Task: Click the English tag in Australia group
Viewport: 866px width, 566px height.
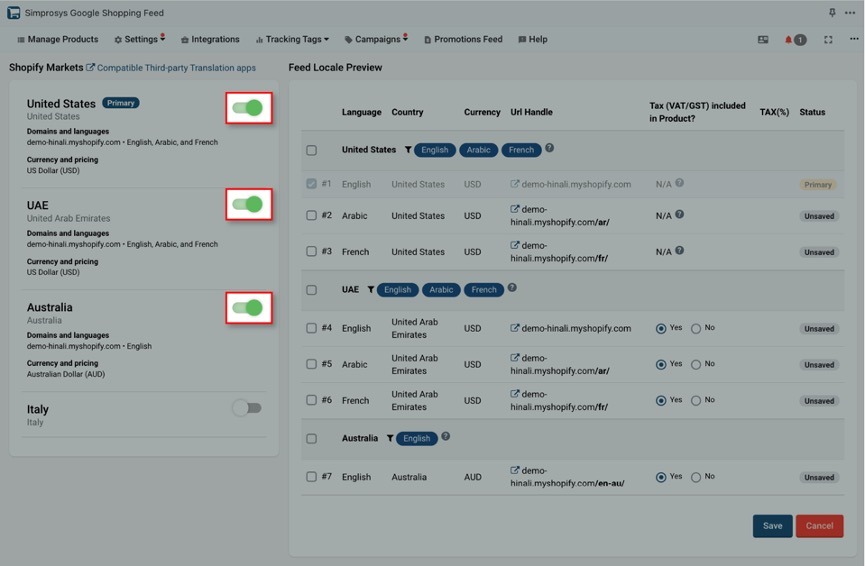Action: (x=416, y=438)
